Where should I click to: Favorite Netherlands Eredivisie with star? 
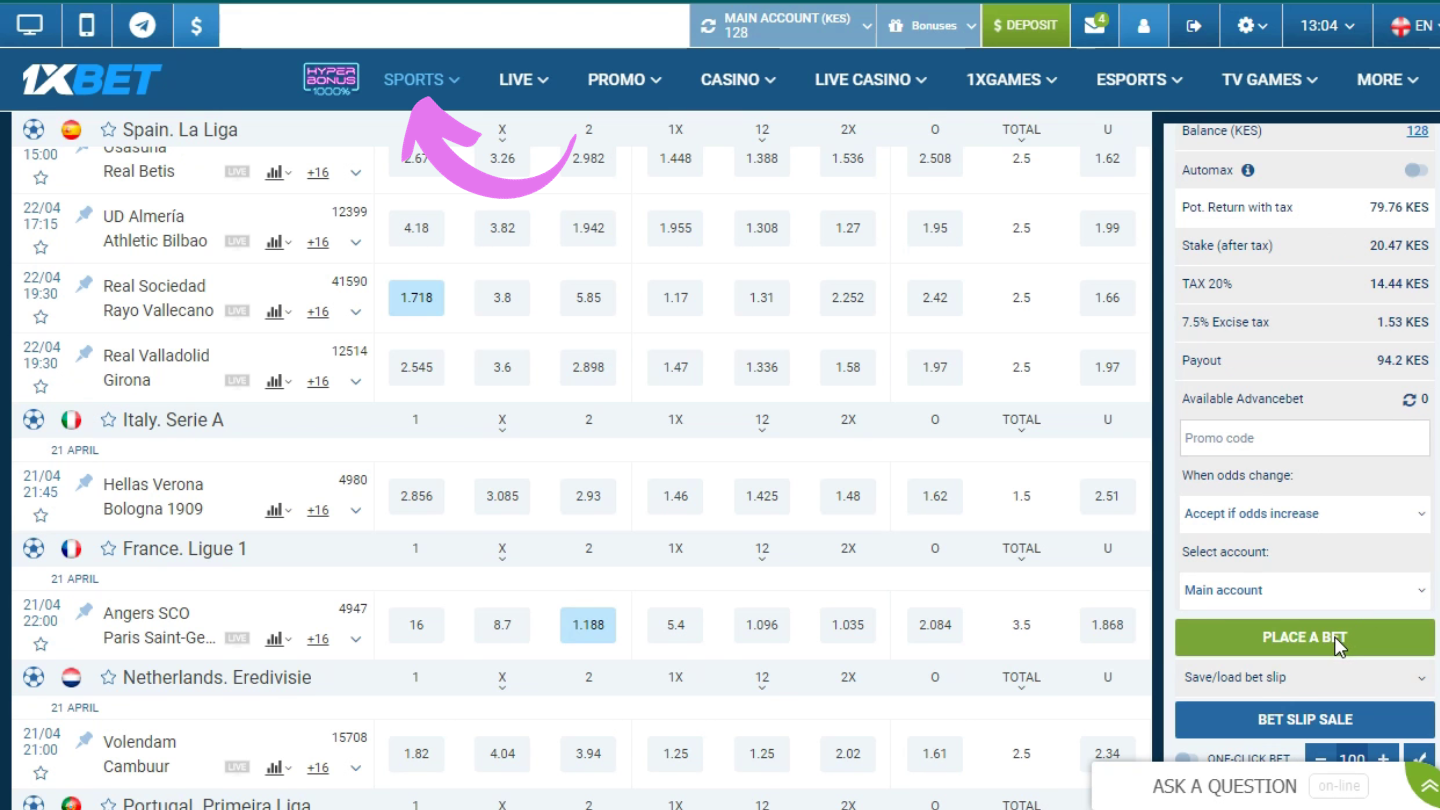coord(108,678)
